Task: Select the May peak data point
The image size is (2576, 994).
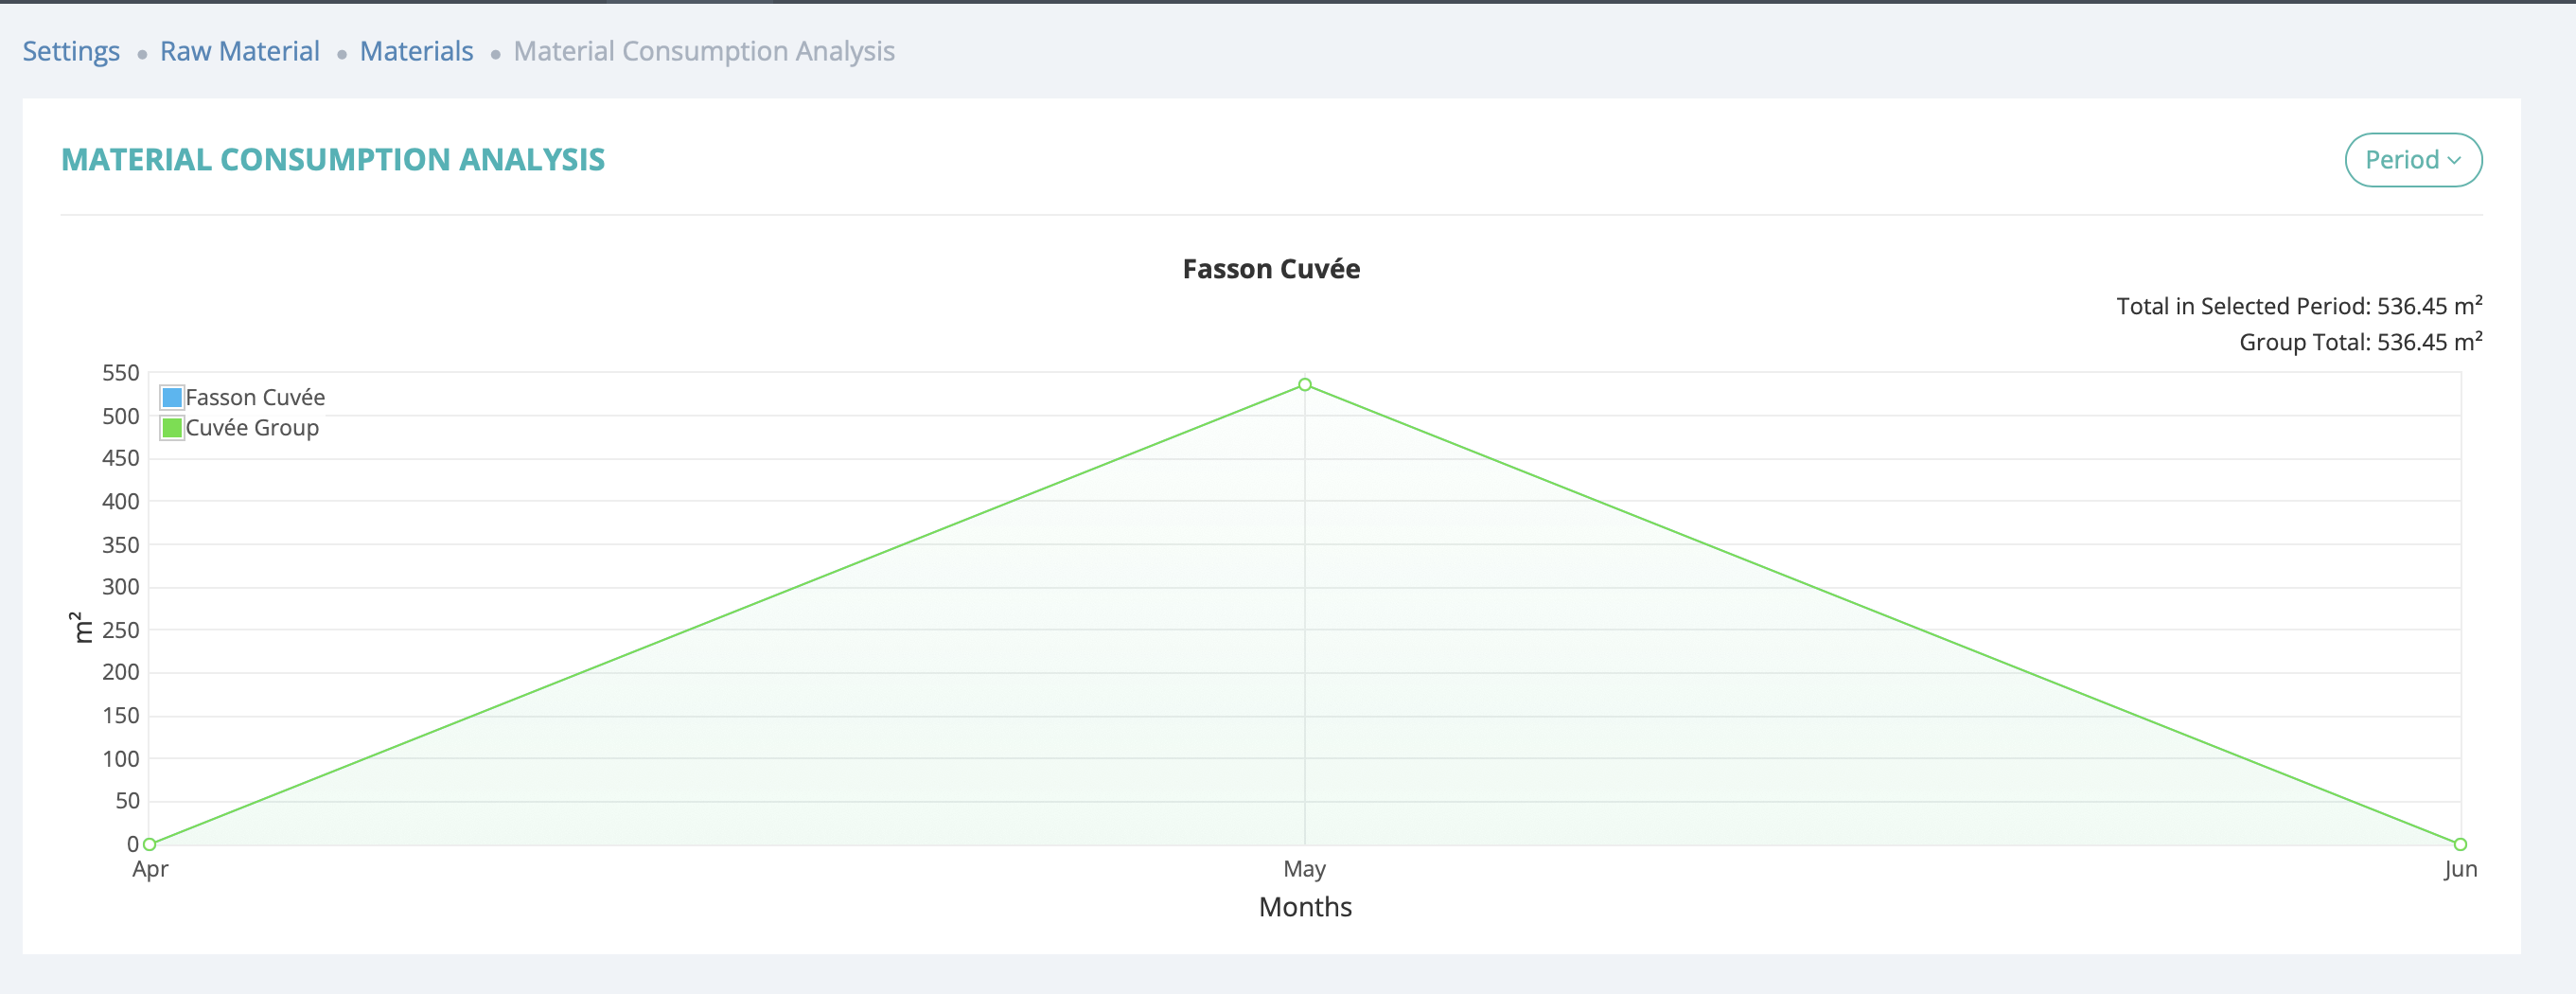Action: pyautogui.click(x=1305, y=385)
